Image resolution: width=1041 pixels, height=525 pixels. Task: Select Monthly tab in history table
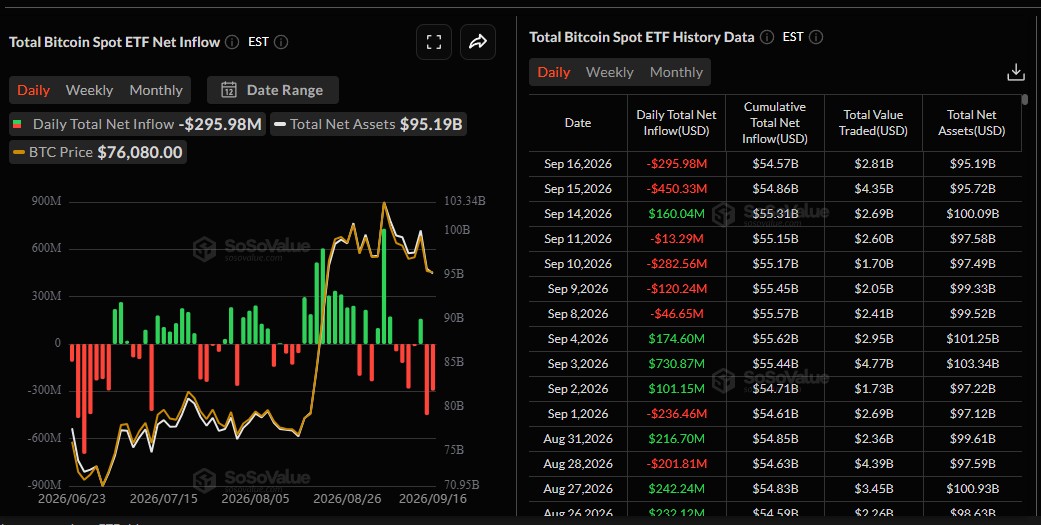676,72
